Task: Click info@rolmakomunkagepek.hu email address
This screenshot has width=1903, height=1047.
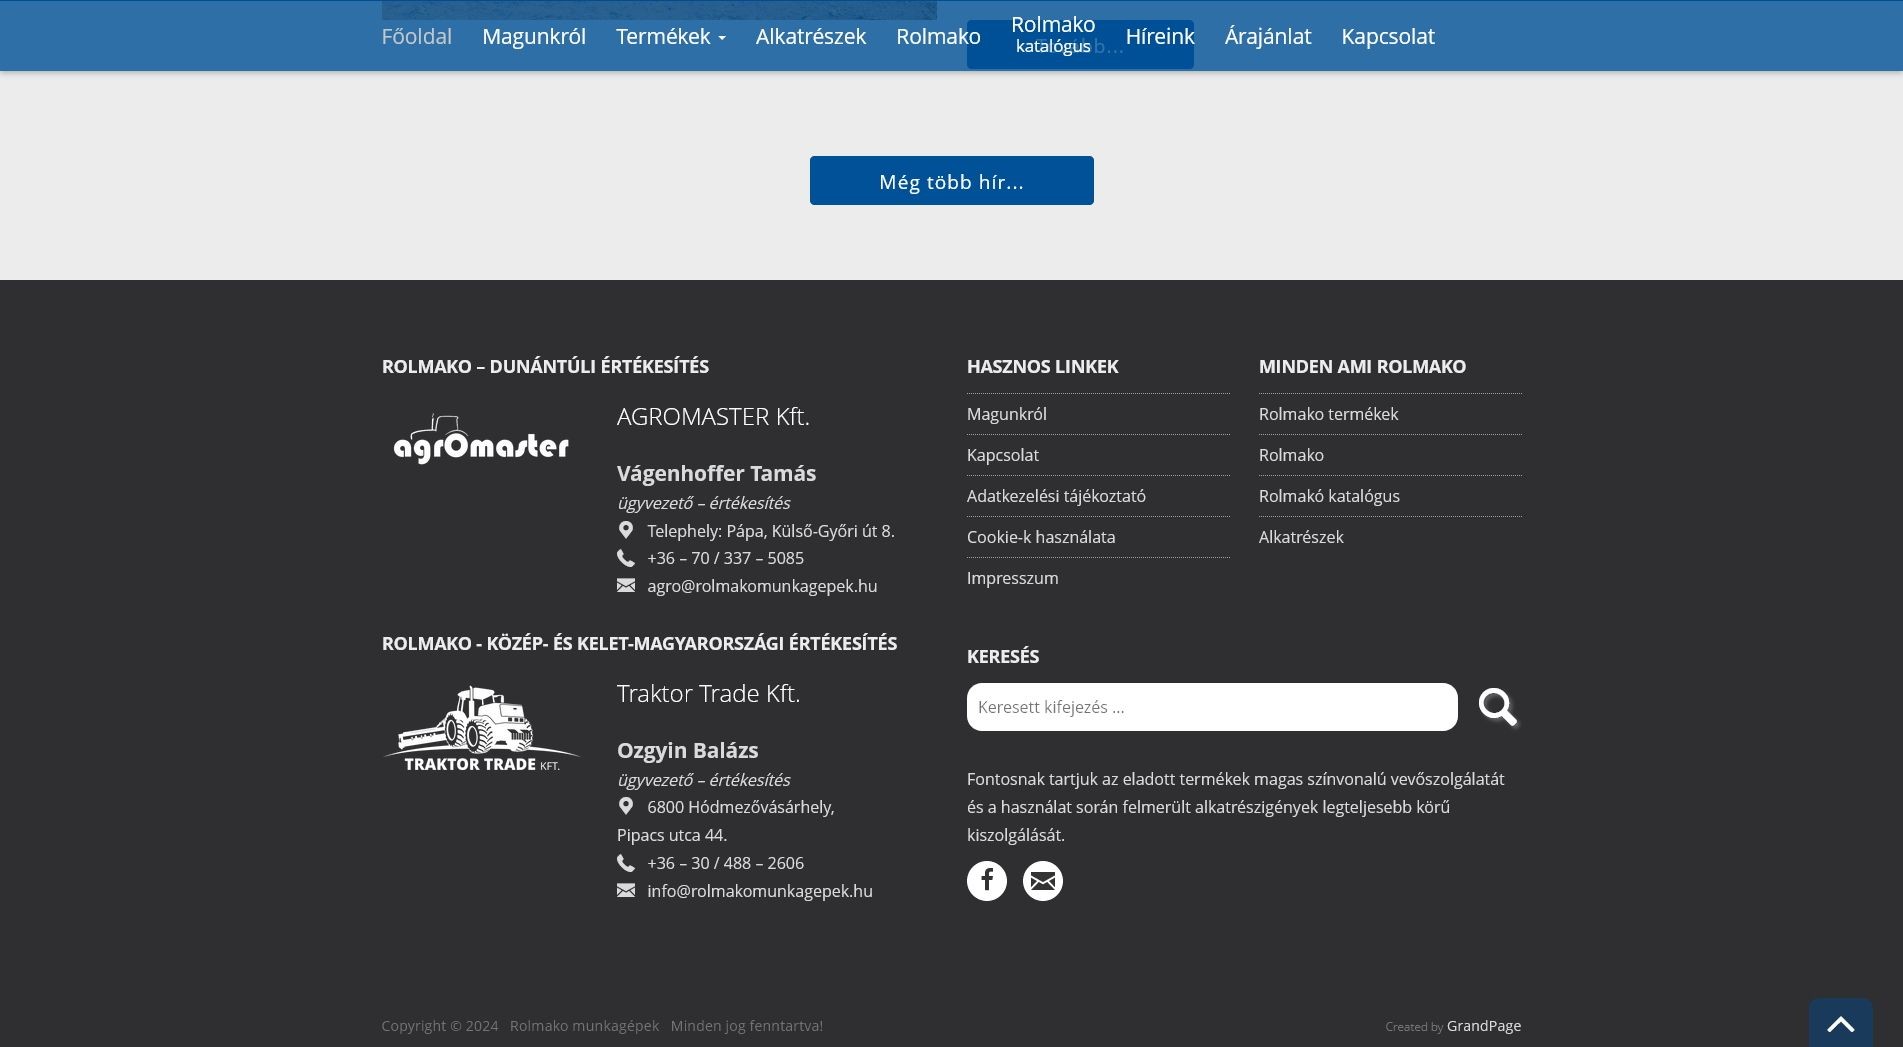Action: [760, 891]
